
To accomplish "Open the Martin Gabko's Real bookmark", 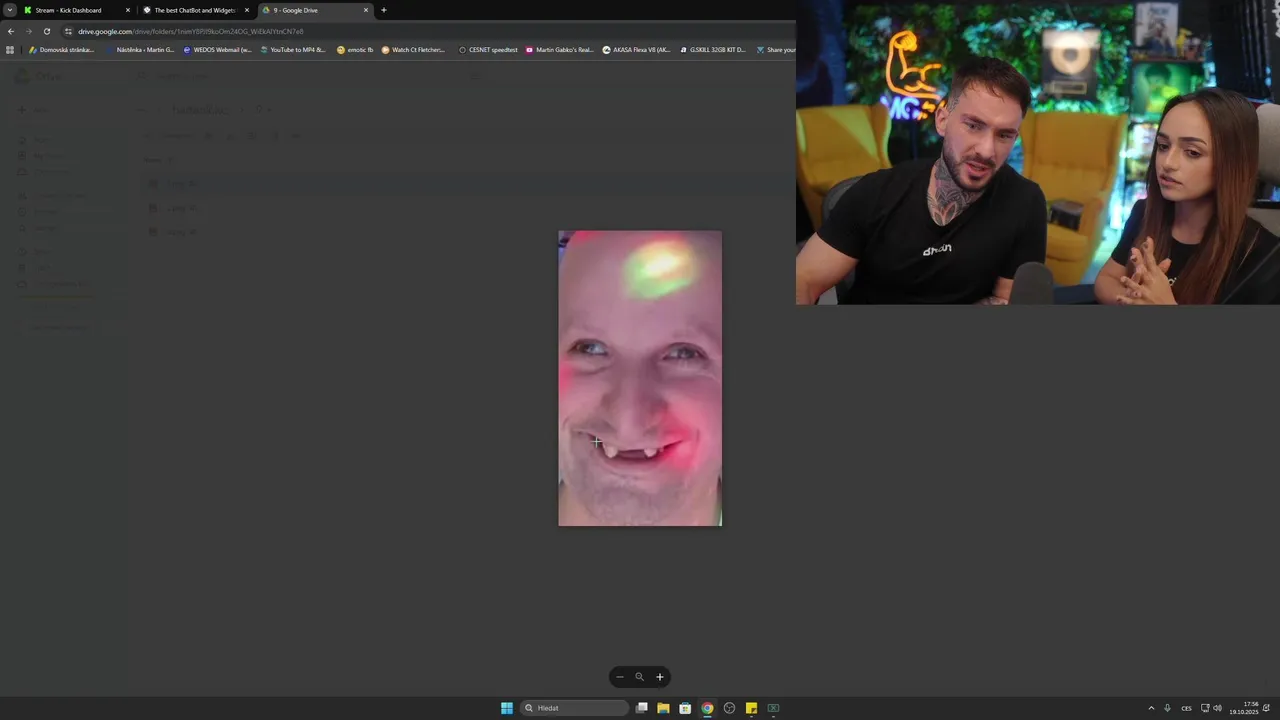I will pos(560,49).
